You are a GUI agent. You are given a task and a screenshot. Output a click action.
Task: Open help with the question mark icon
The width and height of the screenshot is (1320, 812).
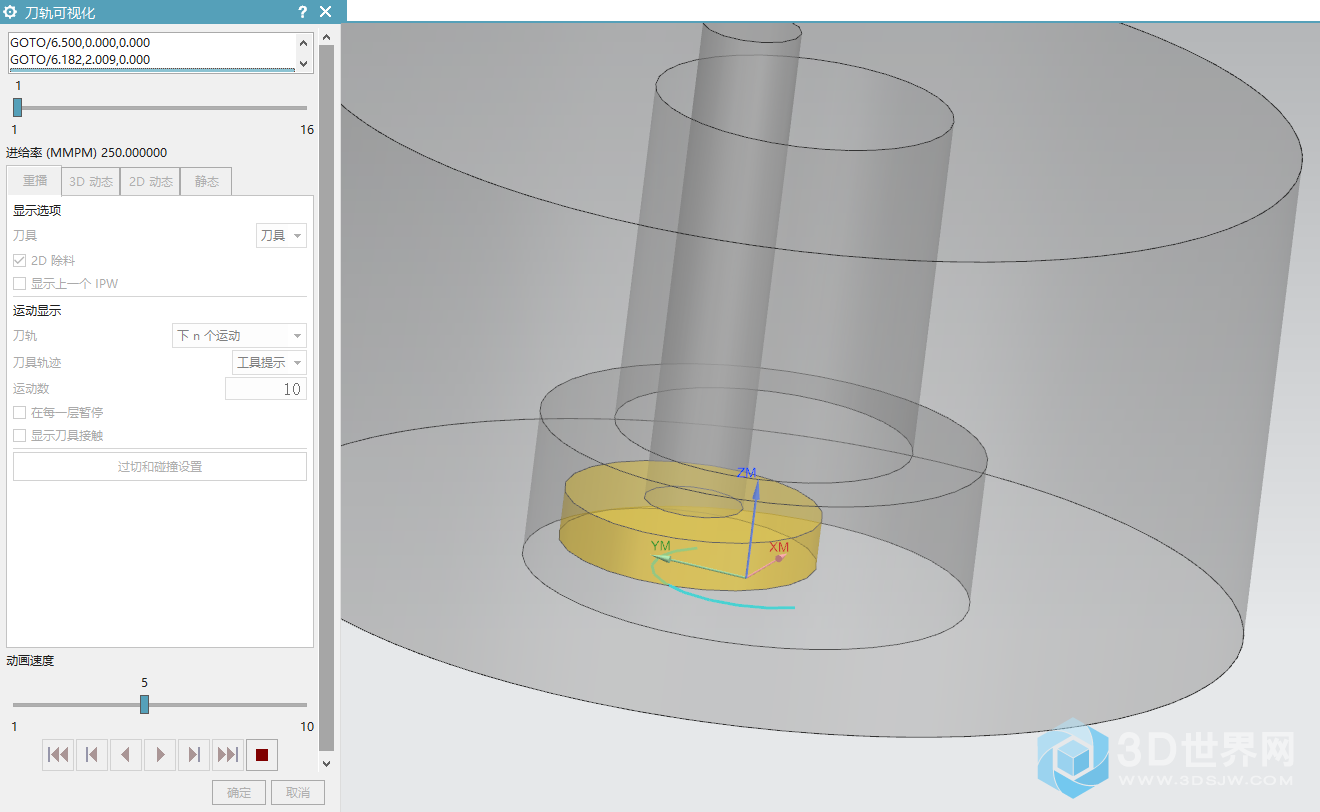[x=303, y=12]
